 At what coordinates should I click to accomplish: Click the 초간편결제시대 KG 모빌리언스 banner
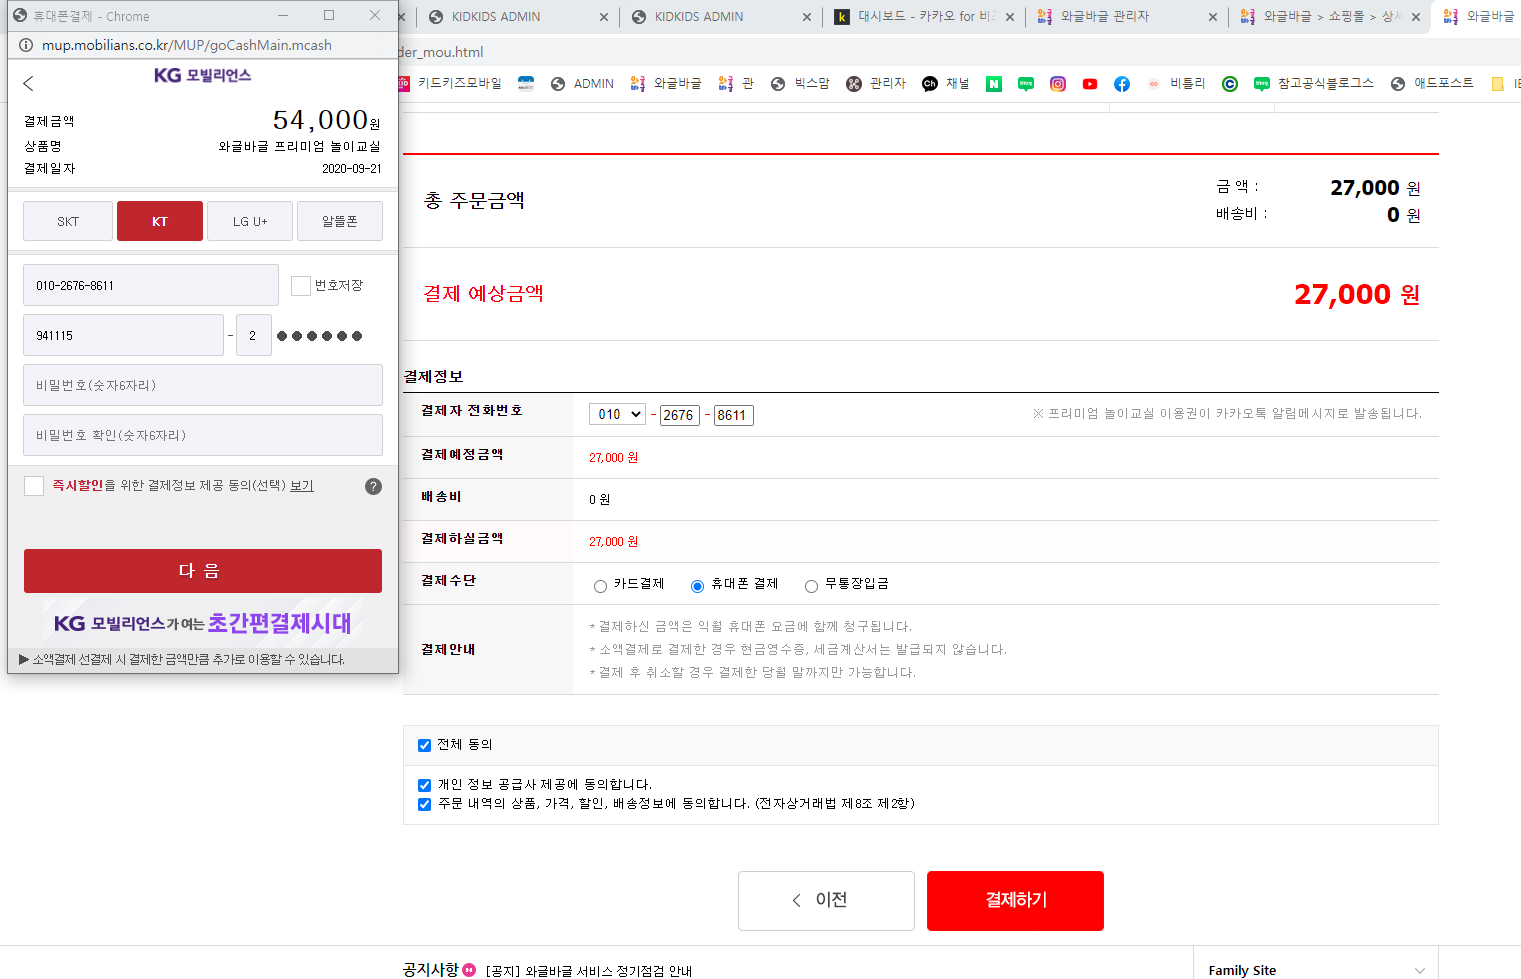[203, 623]
